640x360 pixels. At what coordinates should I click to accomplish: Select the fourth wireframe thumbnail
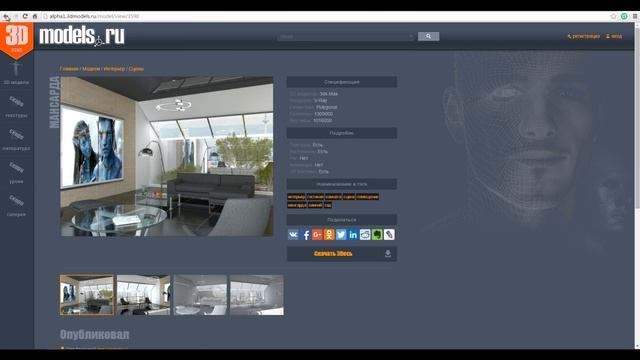(257, 295)
